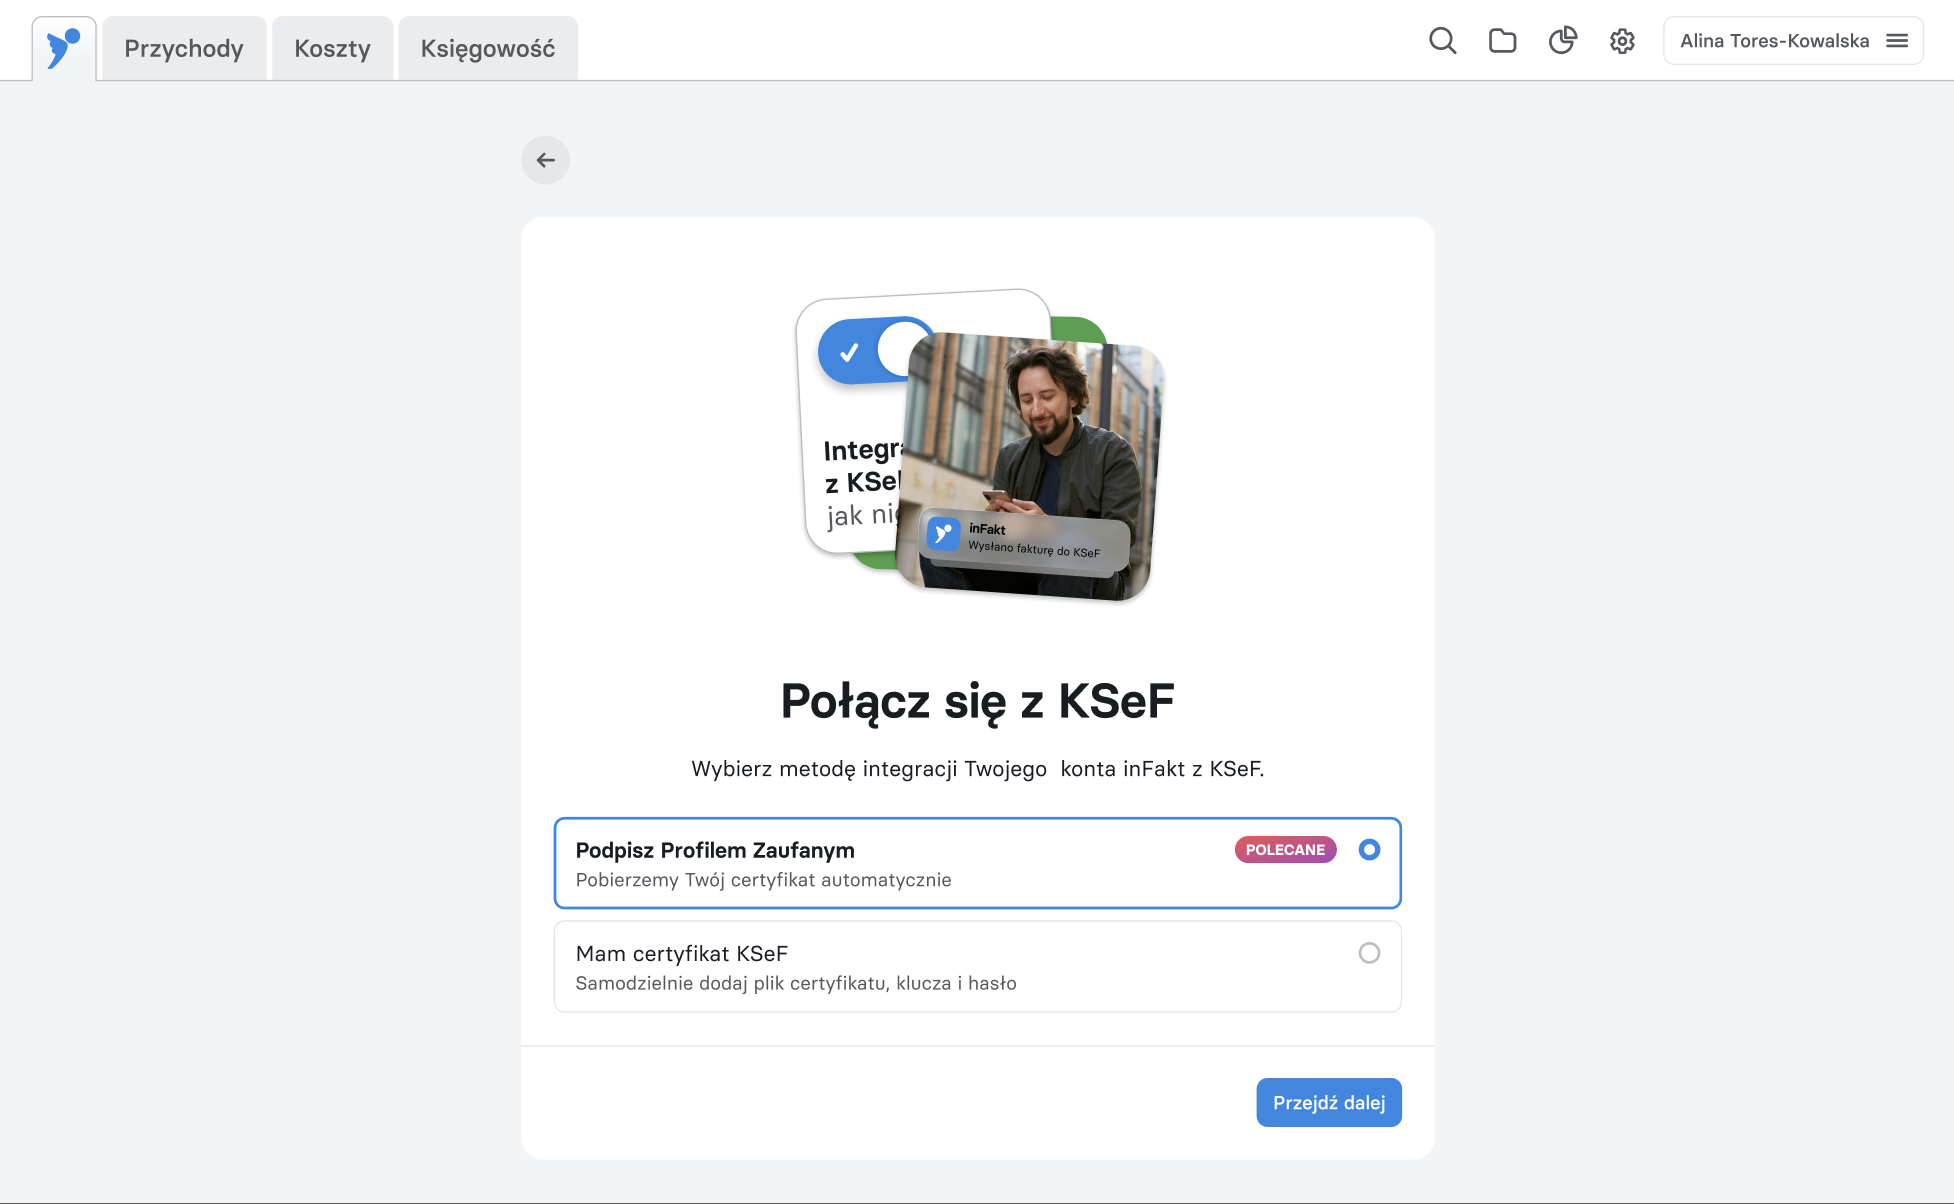Image resolution: width=1954 pixels, height=1204 pixels.
Task: Click the inFakt notification icon in illustration
Action: pos(943,534)
